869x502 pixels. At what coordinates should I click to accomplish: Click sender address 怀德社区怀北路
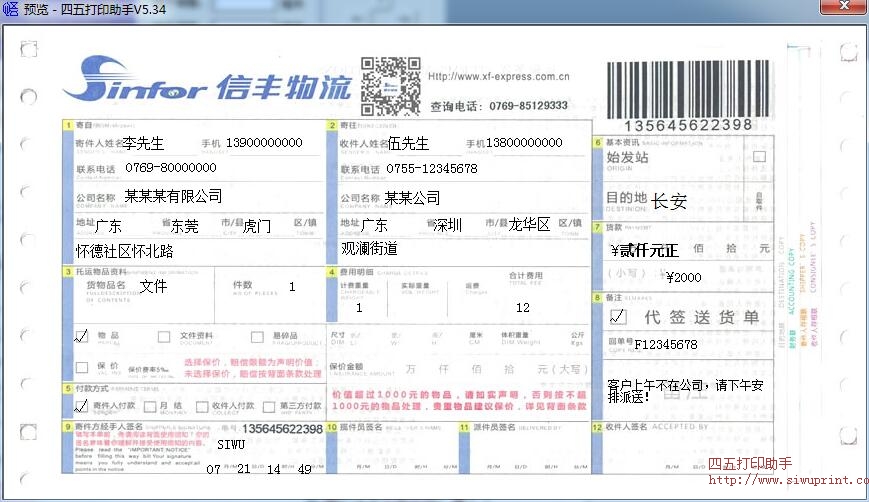pyautogui.click(x=125, y=252)
